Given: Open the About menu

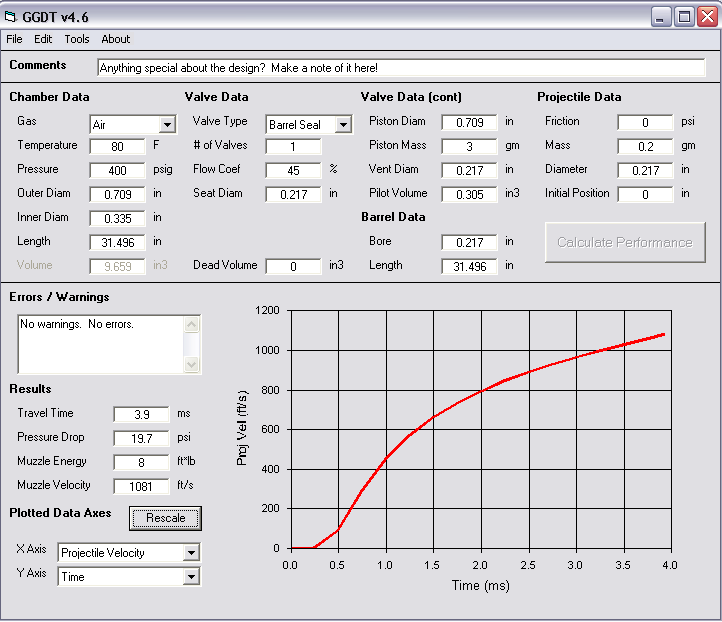Looking at the screenshot, I should (116, 39).
